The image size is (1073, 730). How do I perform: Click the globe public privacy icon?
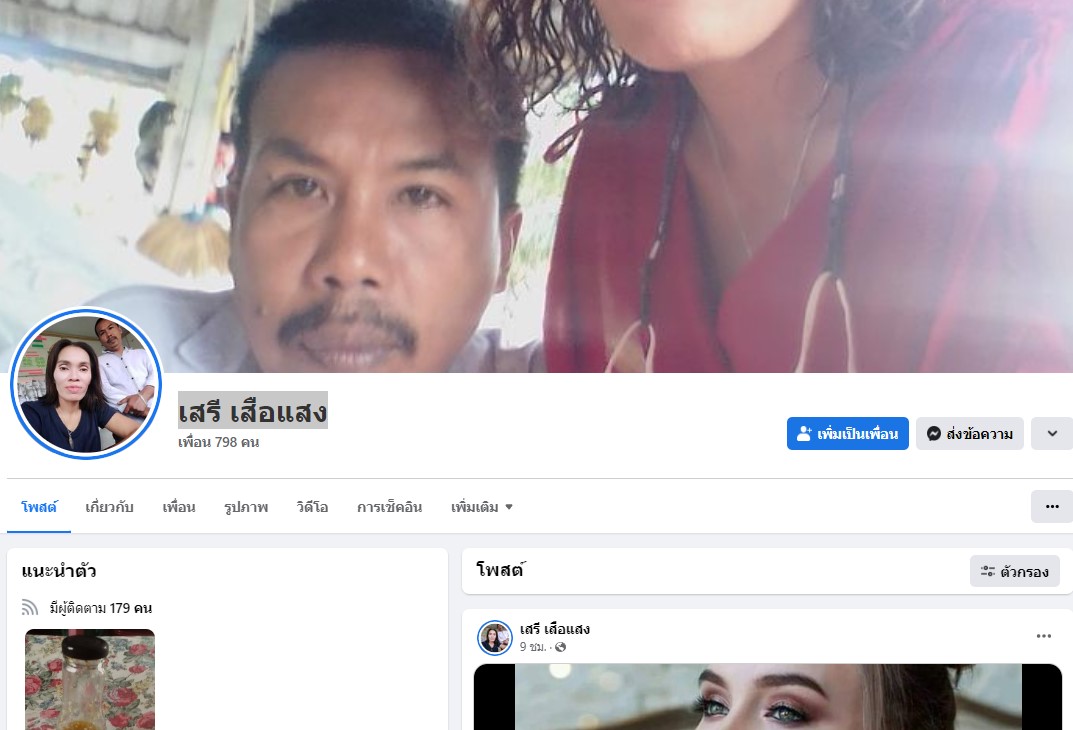(x=560, y=647)
